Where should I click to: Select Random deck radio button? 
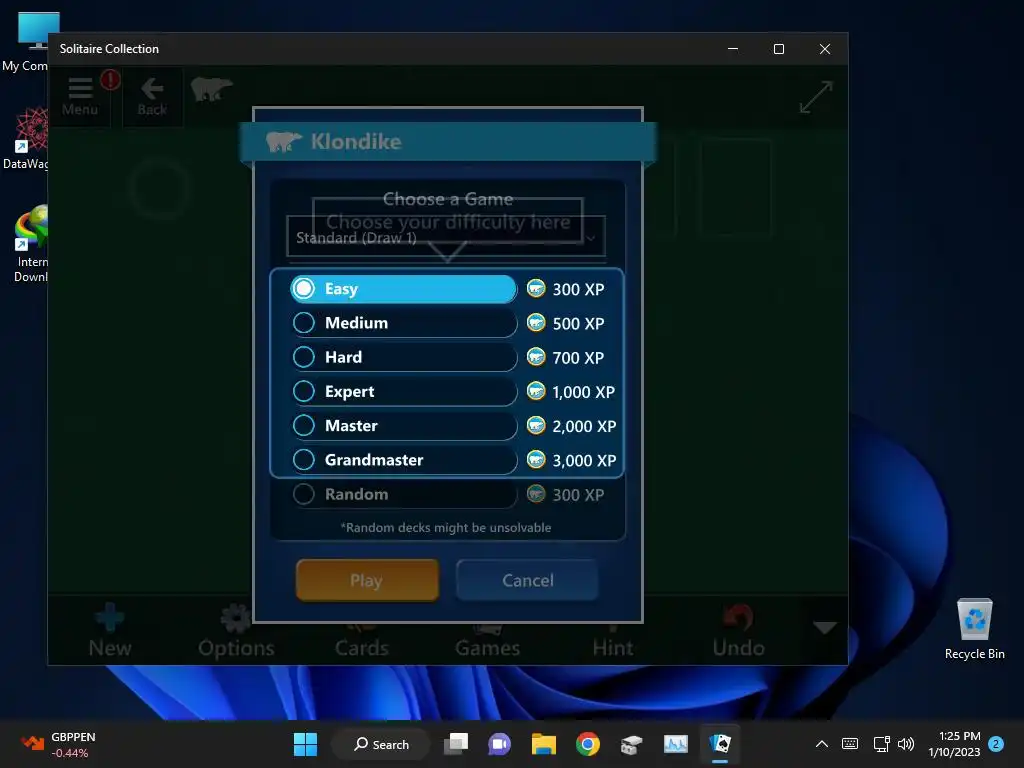[x=304, y=494]
